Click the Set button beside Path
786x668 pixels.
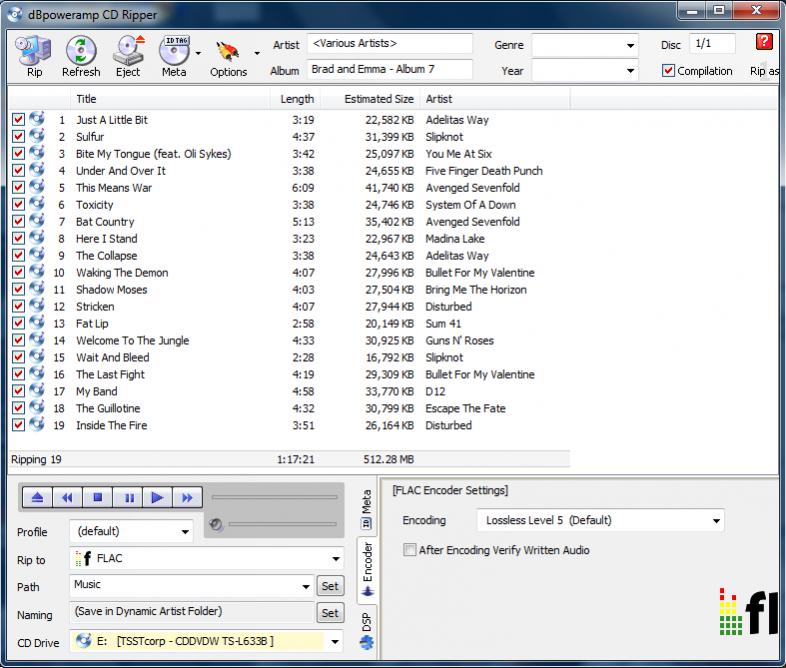point(329,586)
